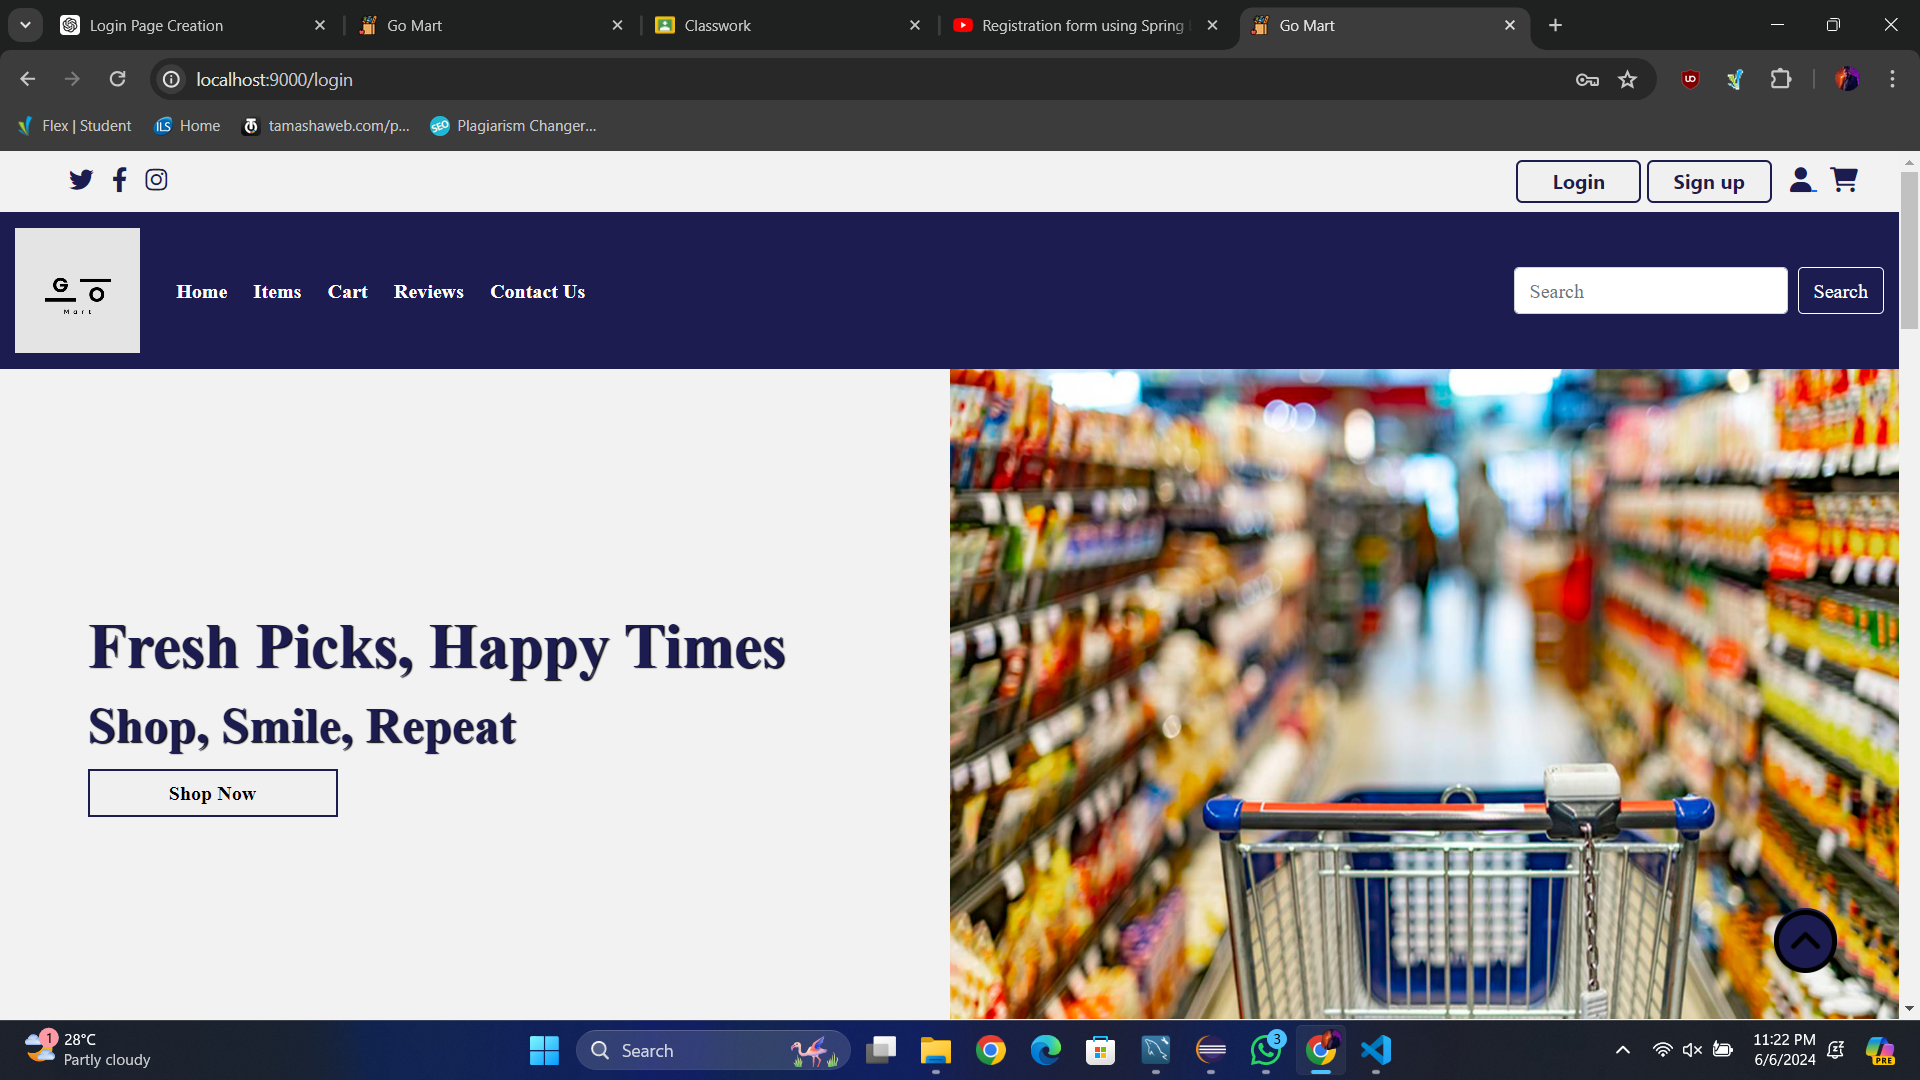Go to Items nav menu
Image resolution: width=1920 pixels, height=1080 pixels.
click(x=277, y=292)
